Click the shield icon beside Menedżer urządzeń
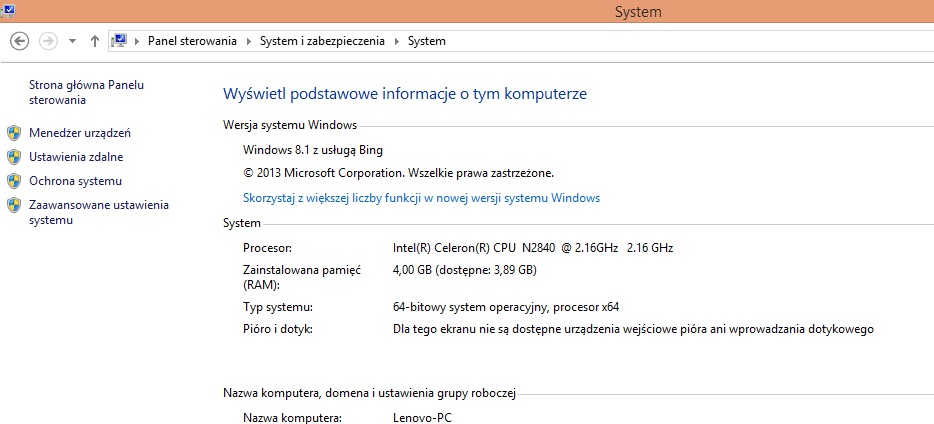 point(14,133)
